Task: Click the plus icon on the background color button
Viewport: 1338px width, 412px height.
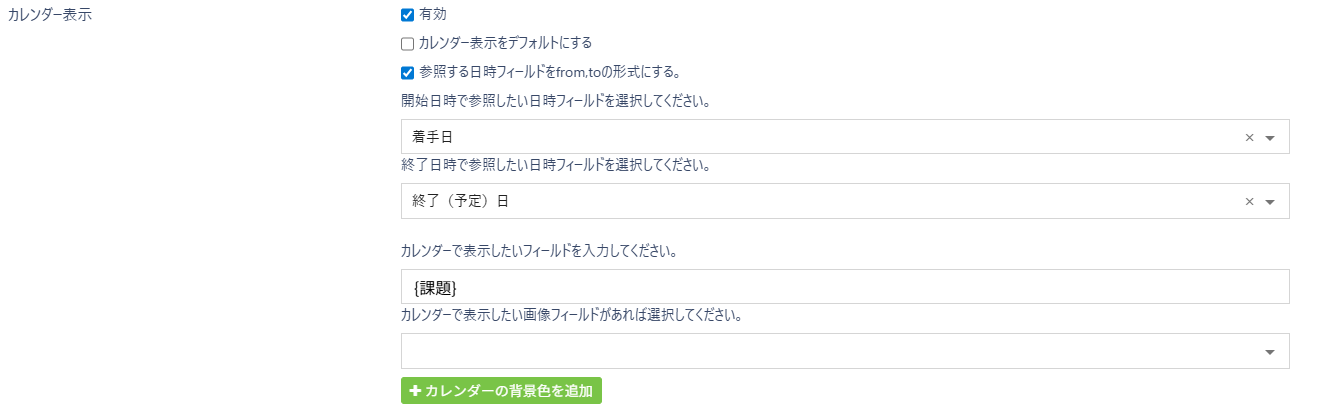Action: 414,391
